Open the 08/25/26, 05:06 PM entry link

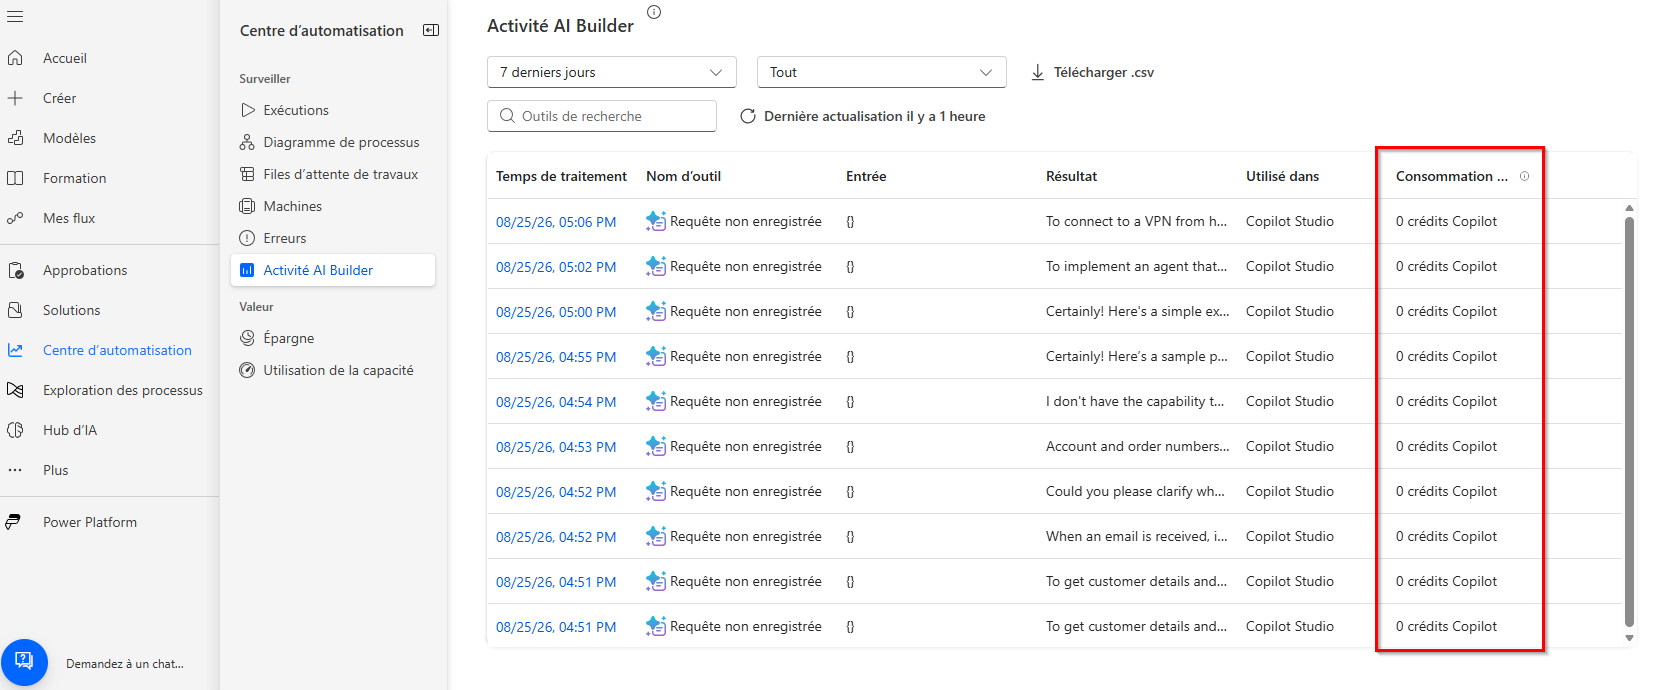click(x=556, y=222)
